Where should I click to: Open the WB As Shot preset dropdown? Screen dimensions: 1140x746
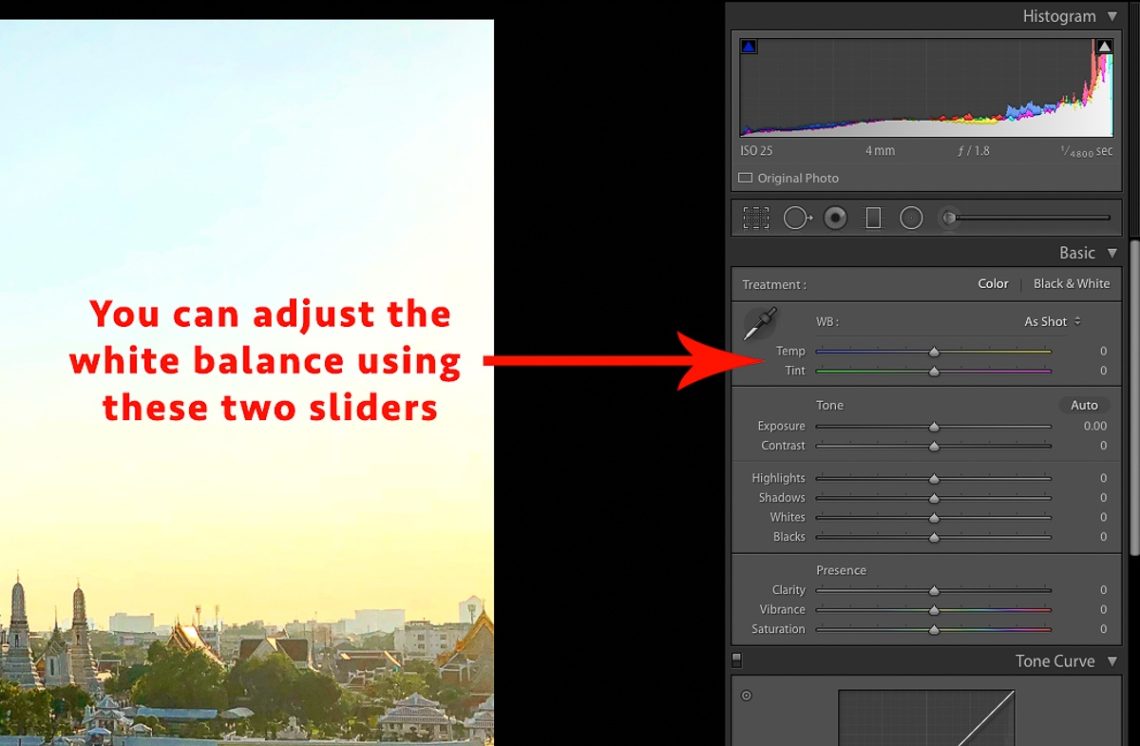click(1052, 322)
